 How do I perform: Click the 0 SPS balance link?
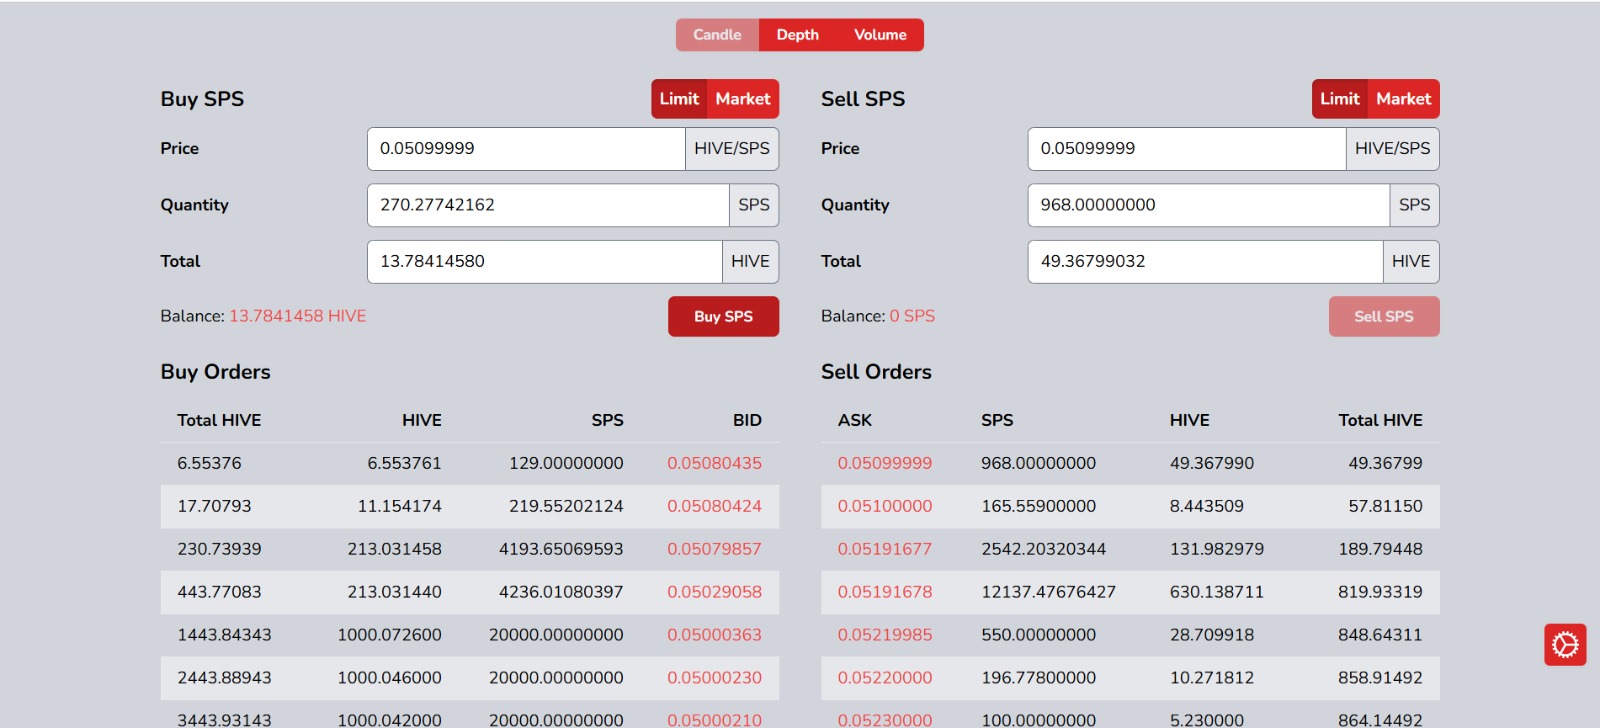click(x=912, y=316)
